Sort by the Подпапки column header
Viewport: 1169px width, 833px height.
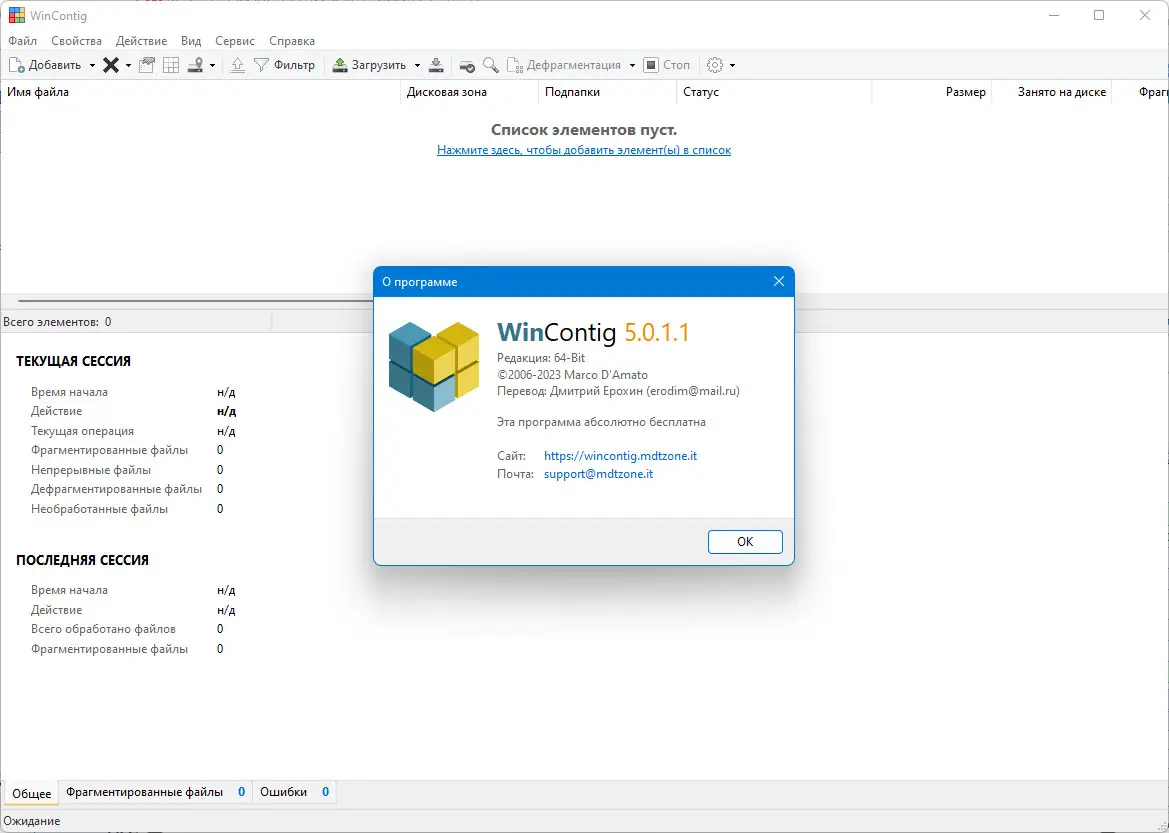608,92
